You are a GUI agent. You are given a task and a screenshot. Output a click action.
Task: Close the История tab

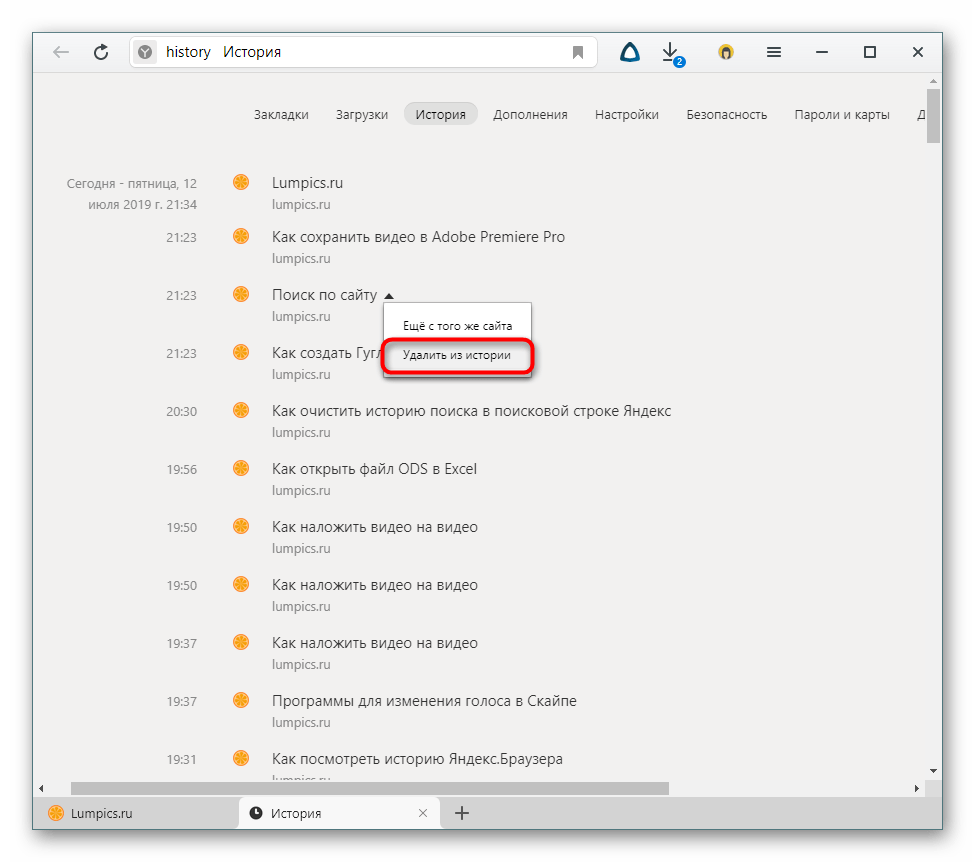pyautogui.click(x=423, y=813)
